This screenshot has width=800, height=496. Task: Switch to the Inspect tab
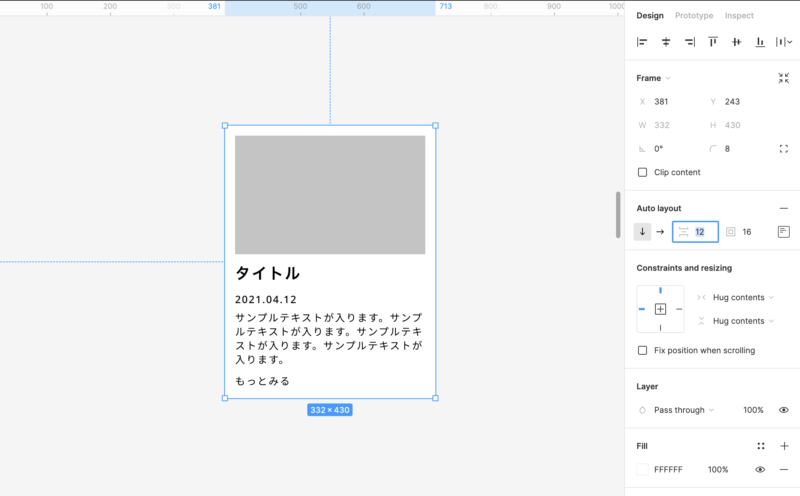pyautogui.click(x=739, y=16)
